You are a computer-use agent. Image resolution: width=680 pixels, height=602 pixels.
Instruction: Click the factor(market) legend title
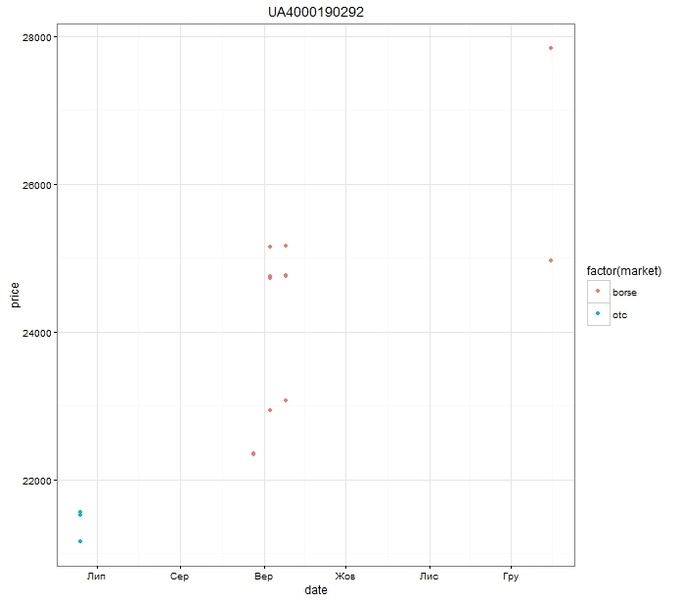click(x=623, y=269)
